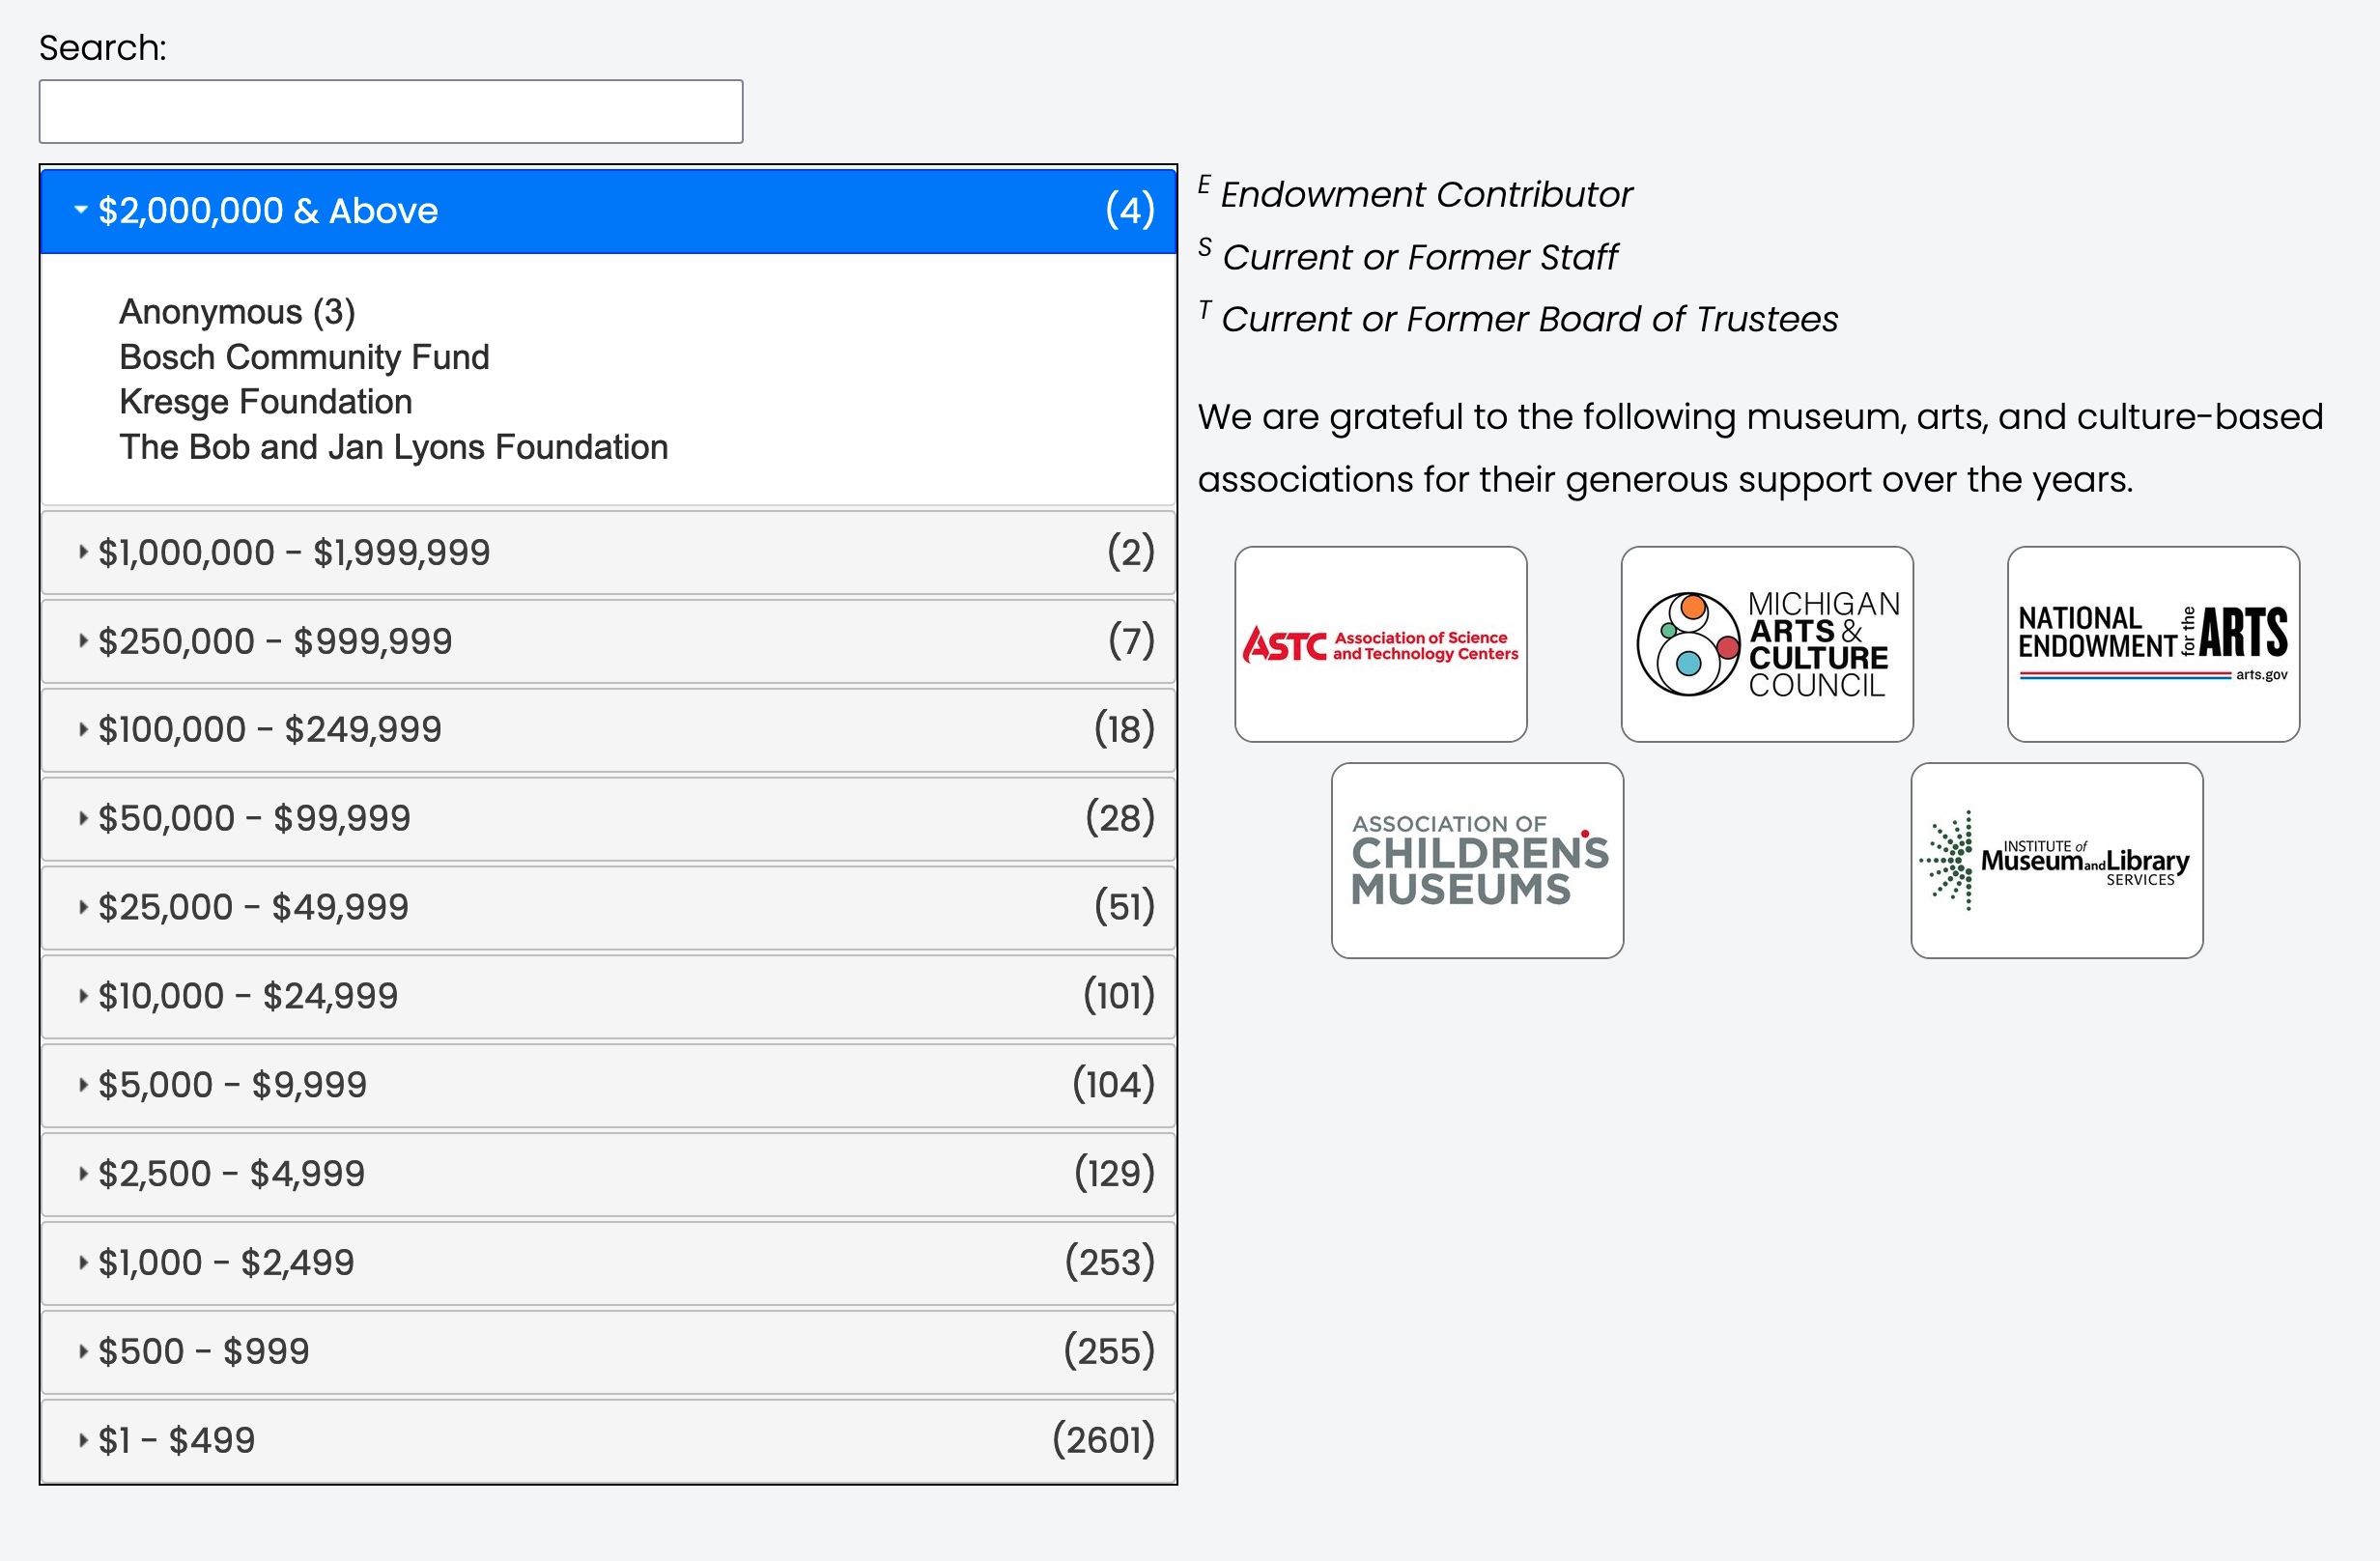Click the Endowment Contributor legend text
The height and width of the screenshot is (1561, 2380).
click(x=1426, y=194)
